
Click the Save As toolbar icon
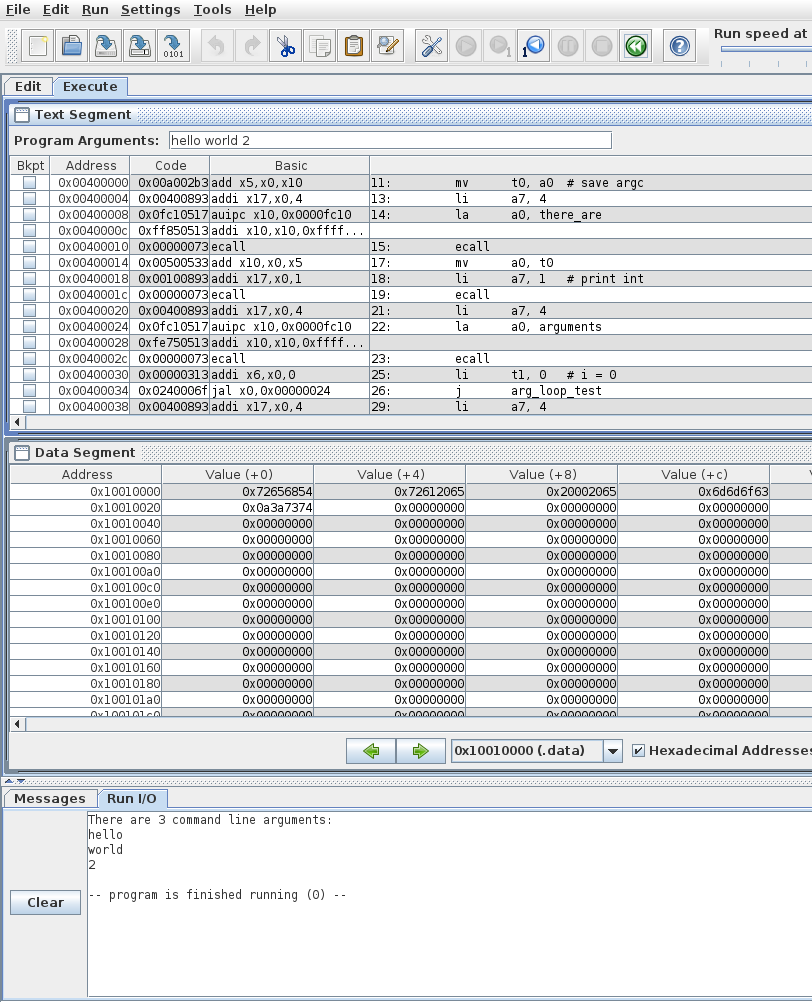(x=139, y=46)
